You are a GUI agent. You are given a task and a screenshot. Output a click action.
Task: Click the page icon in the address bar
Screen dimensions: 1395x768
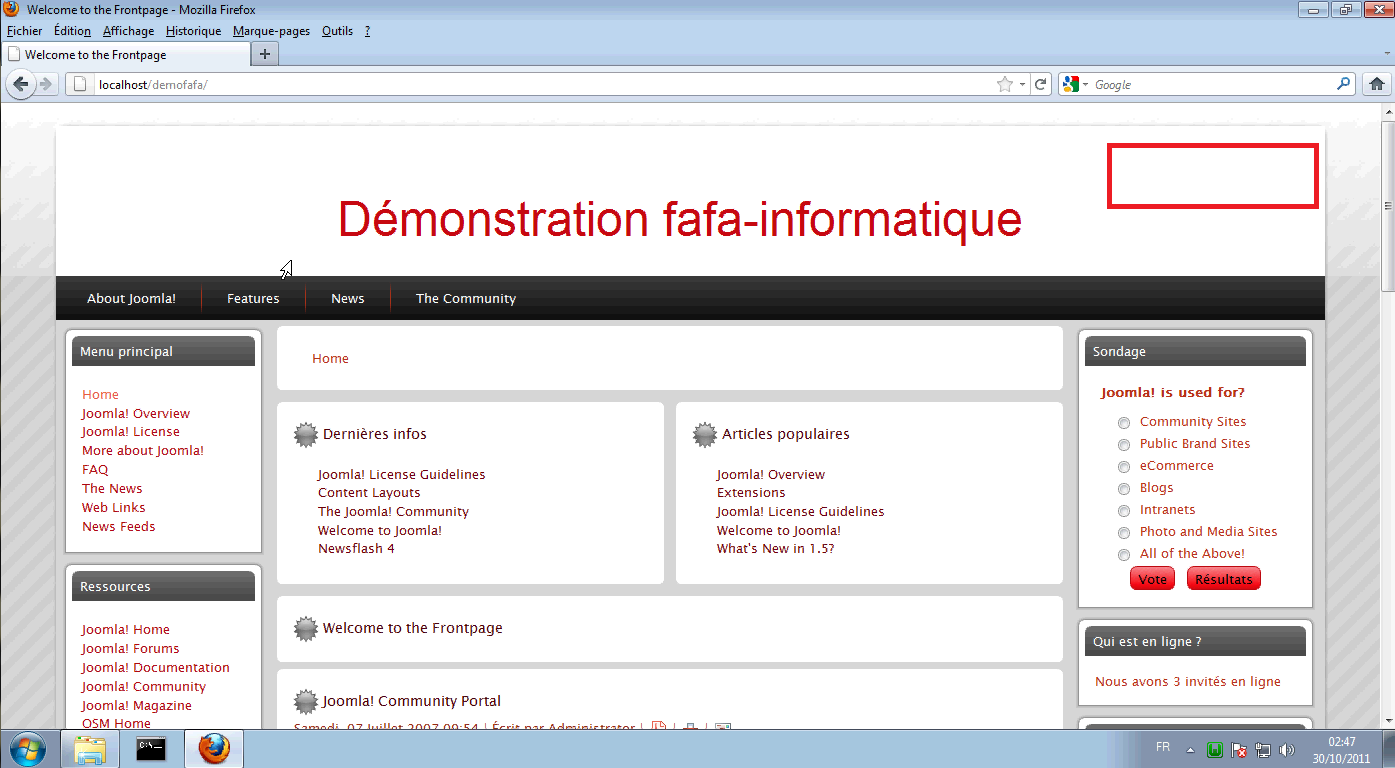pyautogui.click(x=81, y=85)
